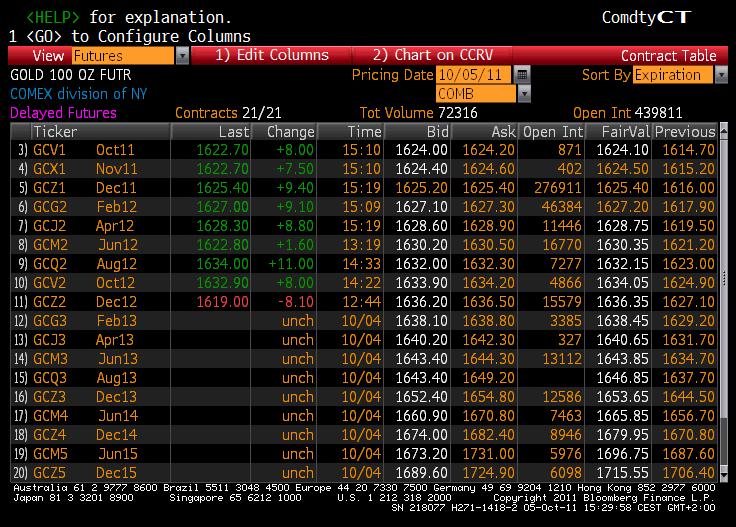
Task: Click the Change column header
Action: click(x=284, y=132)
